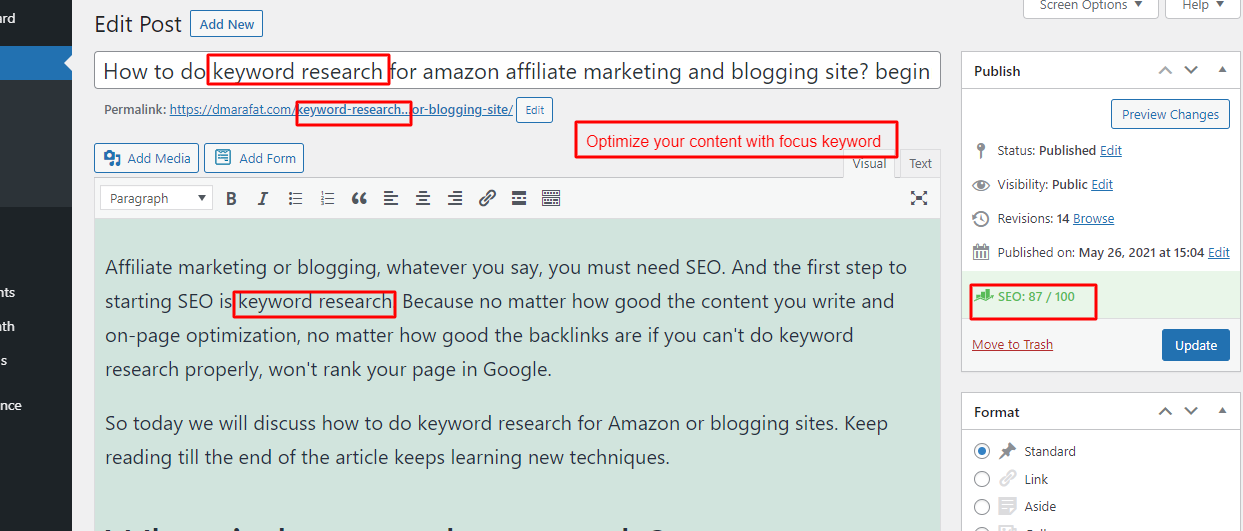This screenshot has width=1243, height=531.
Task: Open Screen Options panel
Action: (1091, 7)
